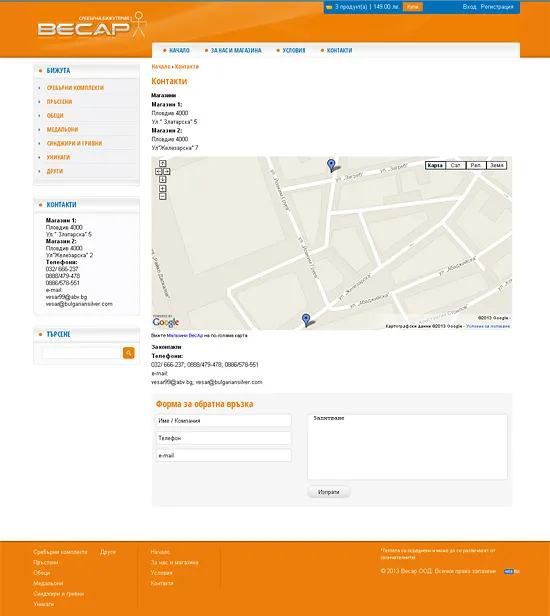The height and width of the screenshot is (616, 550).
Task: Click the top map marker near ул. Загреб
Action: (x=331, y=165)
